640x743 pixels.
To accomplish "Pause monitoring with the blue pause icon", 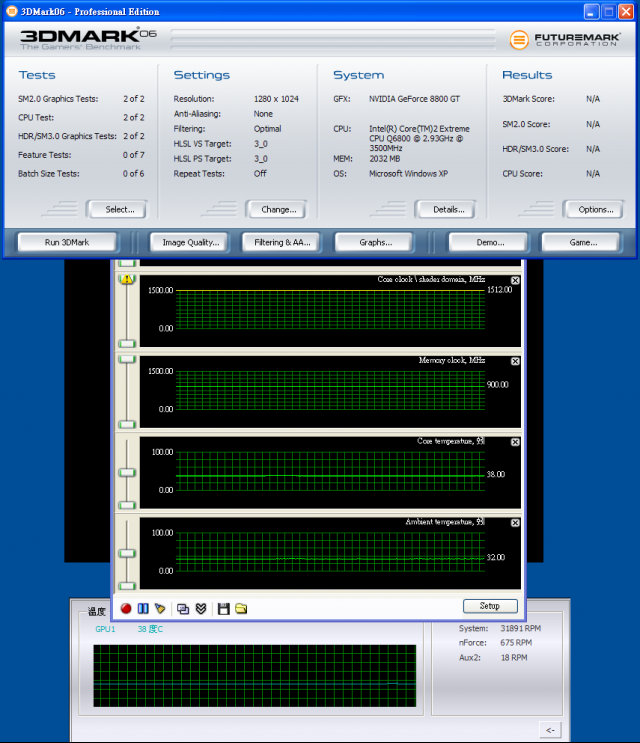I will (x=143, y=608).
